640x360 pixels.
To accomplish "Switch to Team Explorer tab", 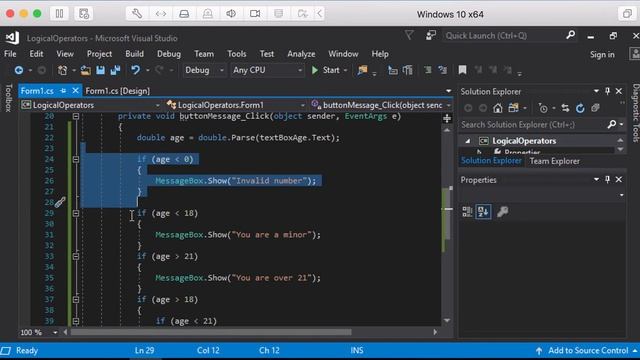I will tap(554, 161).
